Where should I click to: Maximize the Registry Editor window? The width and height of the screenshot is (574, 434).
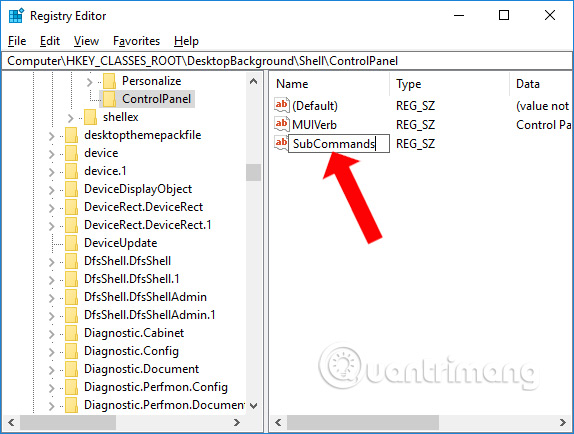pos(504,15)
